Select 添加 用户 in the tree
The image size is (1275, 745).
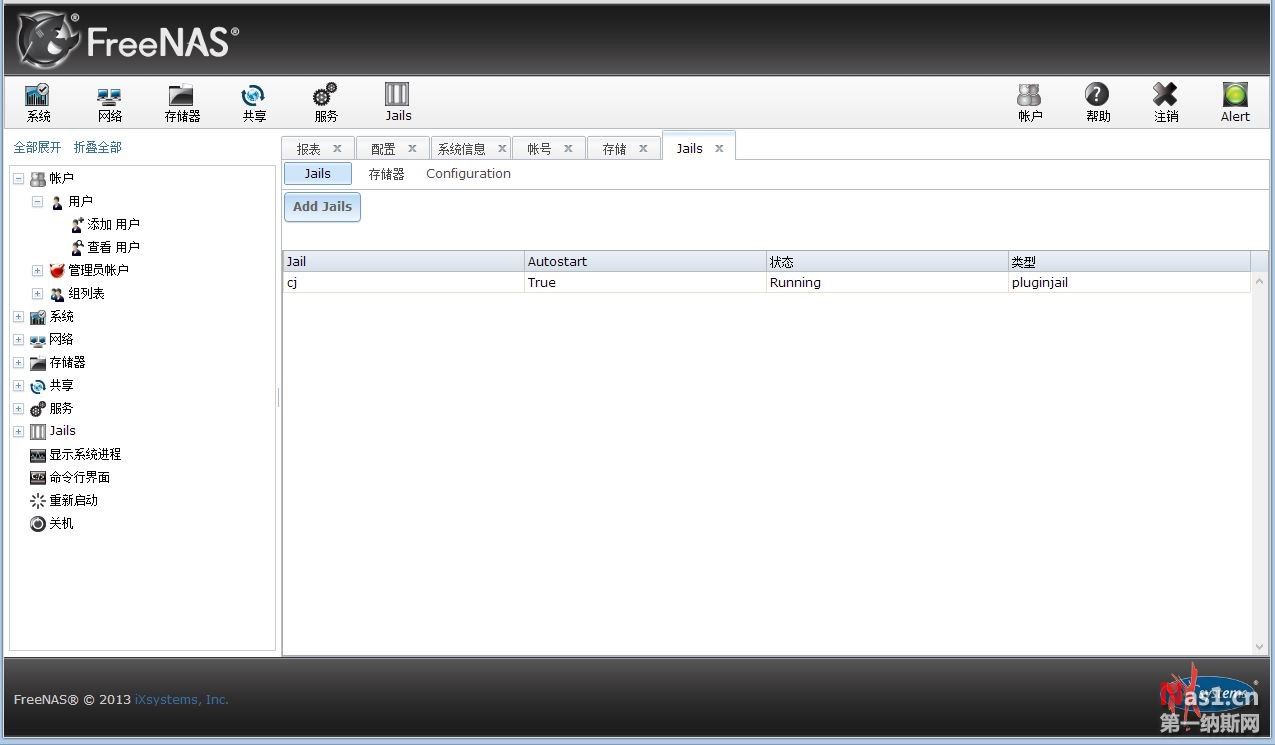(105, 224)
